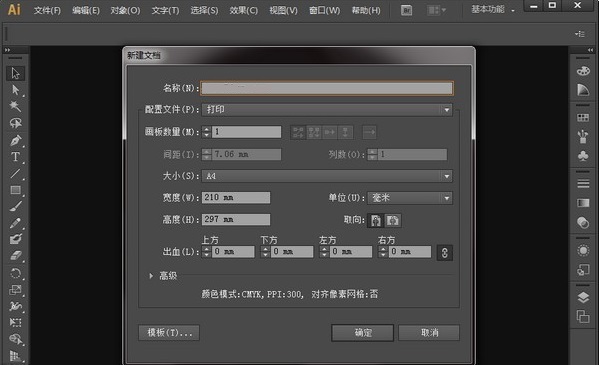Open the Symbols panel club icon

tap(583, 156)
